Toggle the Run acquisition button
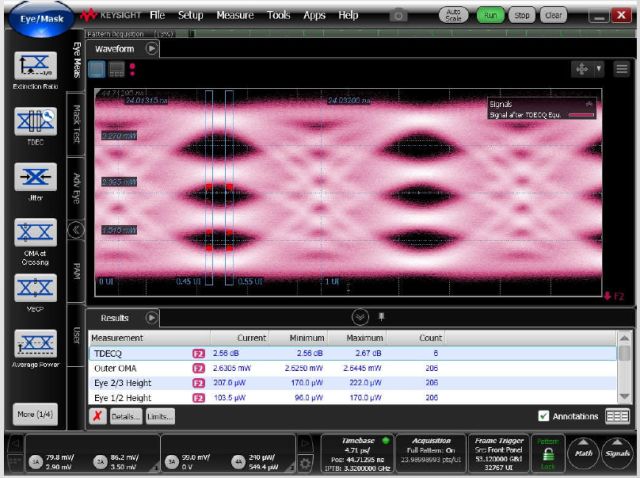The height and width of the screenshot is (478, 640). [x=490, y=15]
